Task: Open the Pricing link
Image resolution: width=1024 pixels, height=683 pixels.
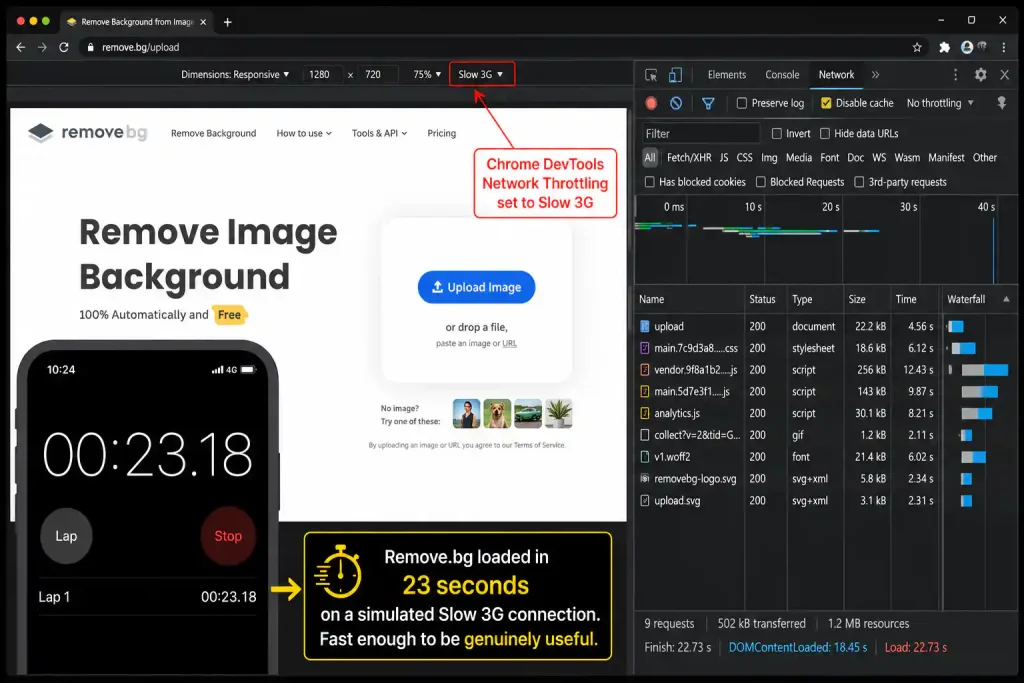Action: coord(441,133)
